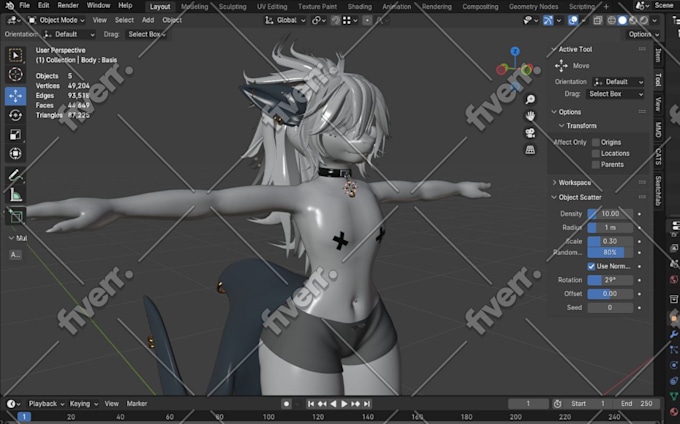
Task: Switch to wireframe shading
Action: tap(611, 20)
